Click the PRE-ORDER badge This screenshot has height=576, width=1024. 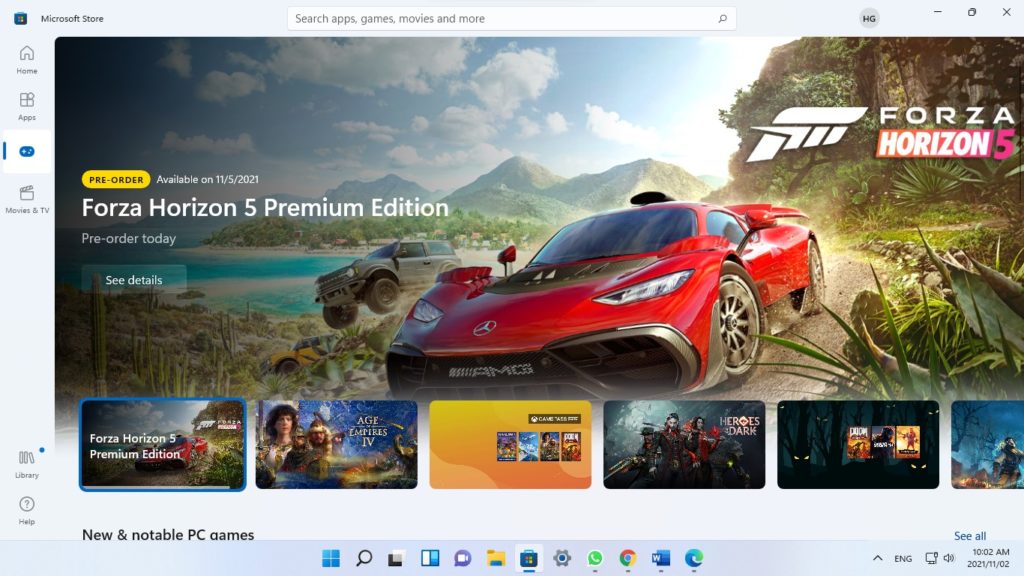[x=116, y=180]
